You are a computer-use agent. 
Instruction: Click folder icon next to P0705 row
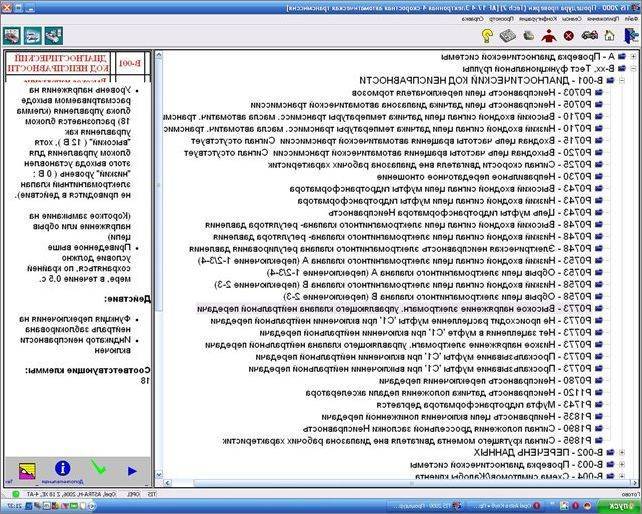coord(599,104)
